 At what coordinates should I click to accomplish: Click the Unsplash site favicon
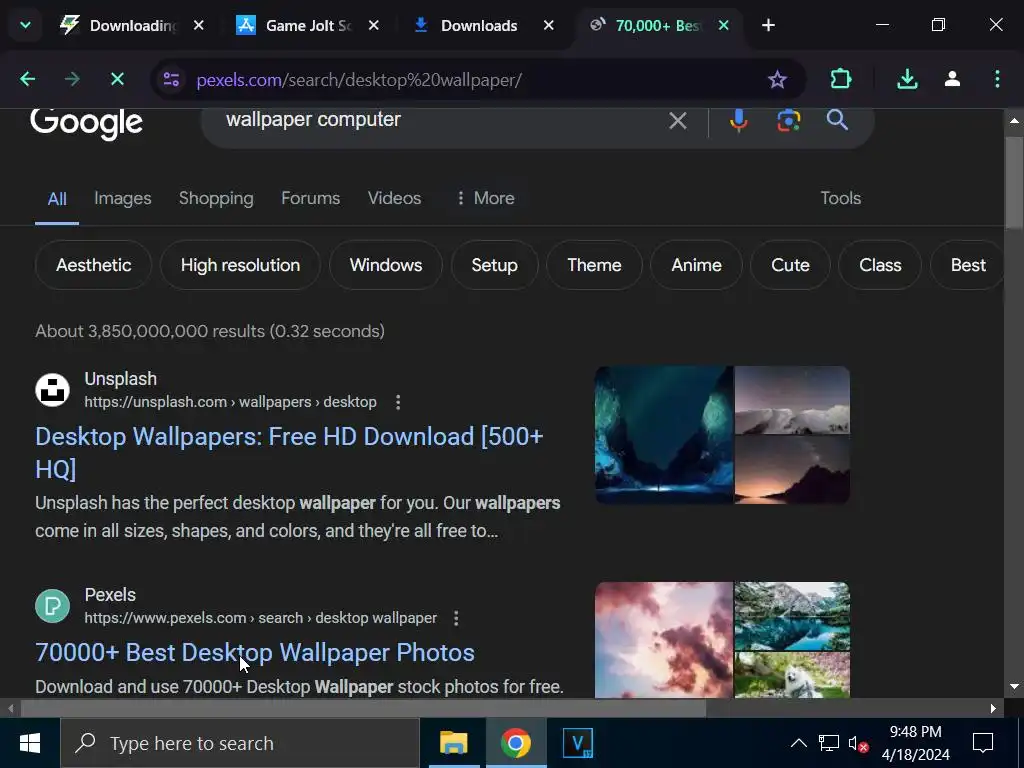52,390
